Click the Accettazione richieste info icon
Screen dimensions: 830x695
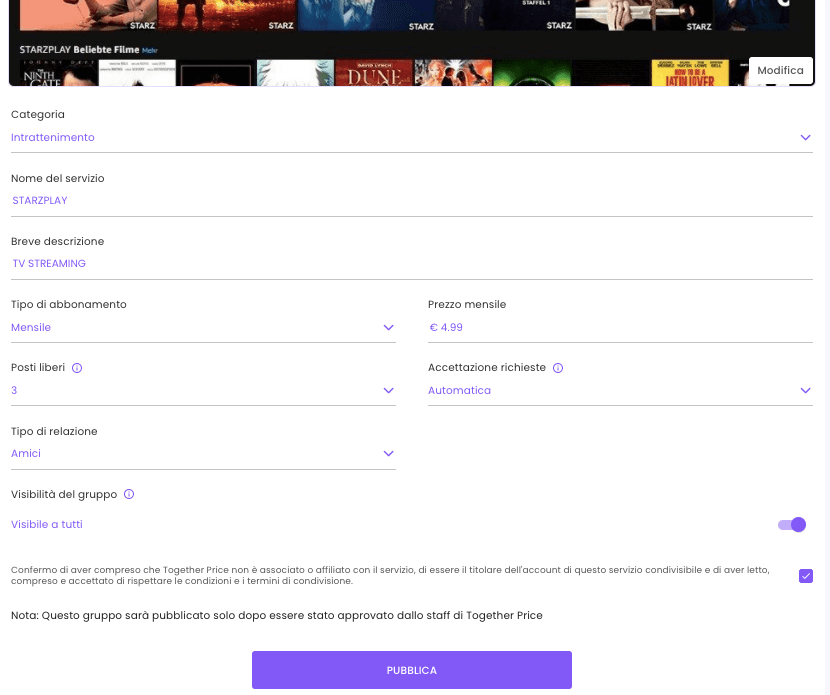(x=558, y=368)
